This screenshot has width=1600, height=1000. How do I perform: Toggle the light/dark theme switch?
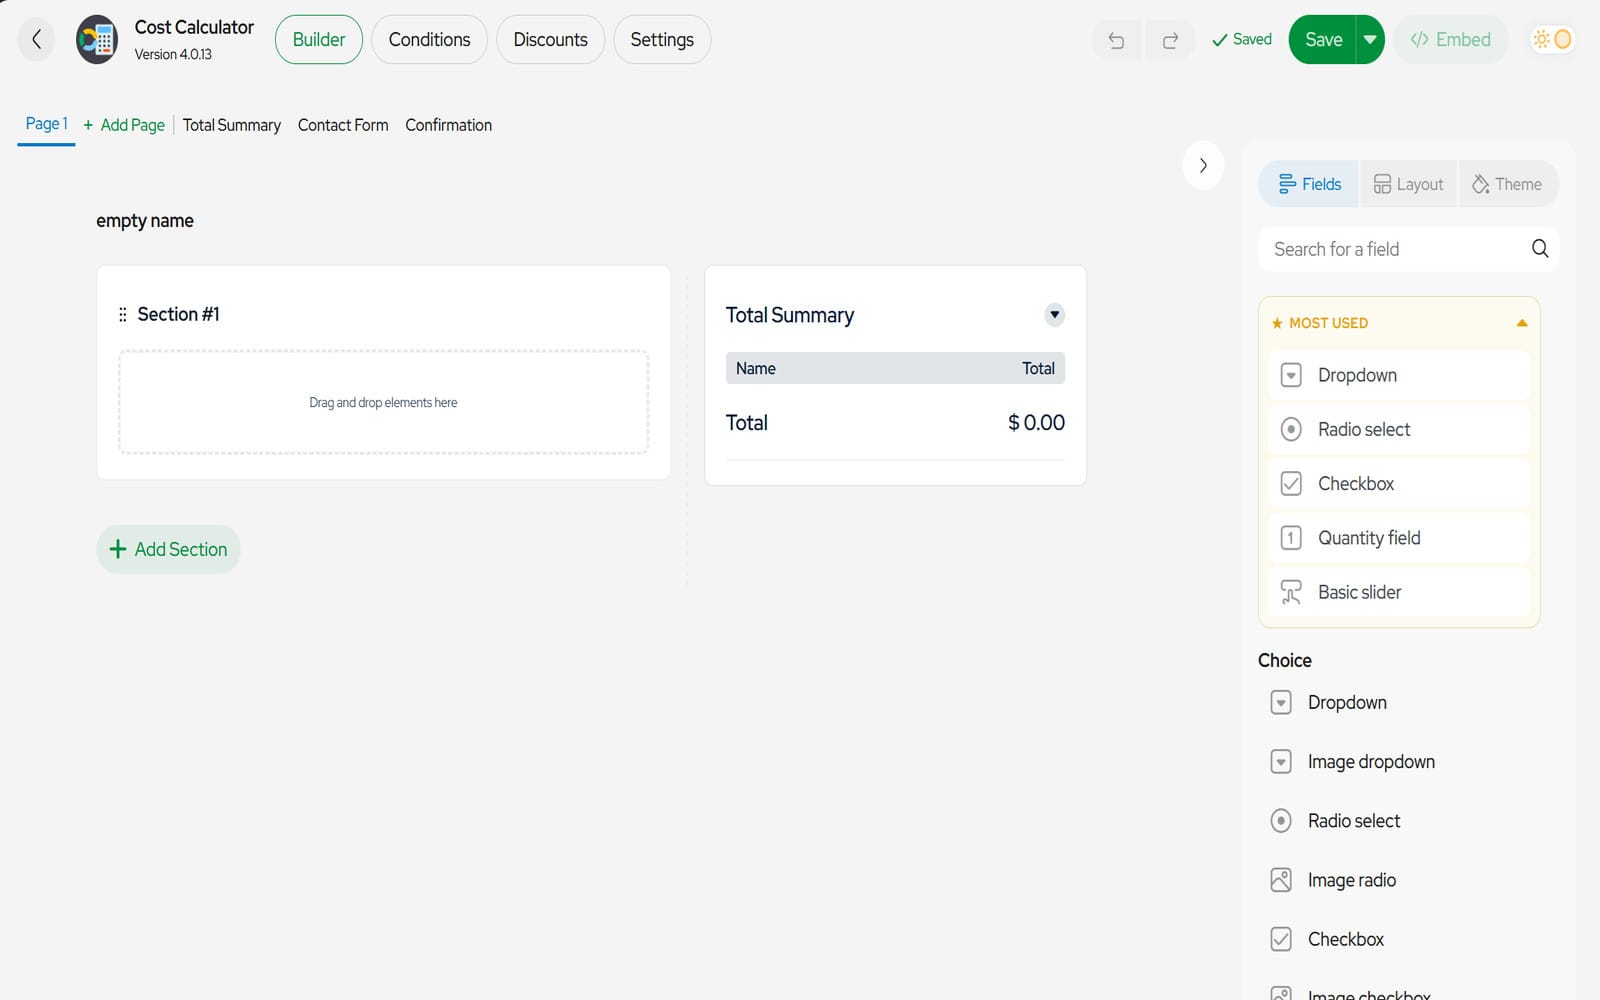pos(1552,39)
